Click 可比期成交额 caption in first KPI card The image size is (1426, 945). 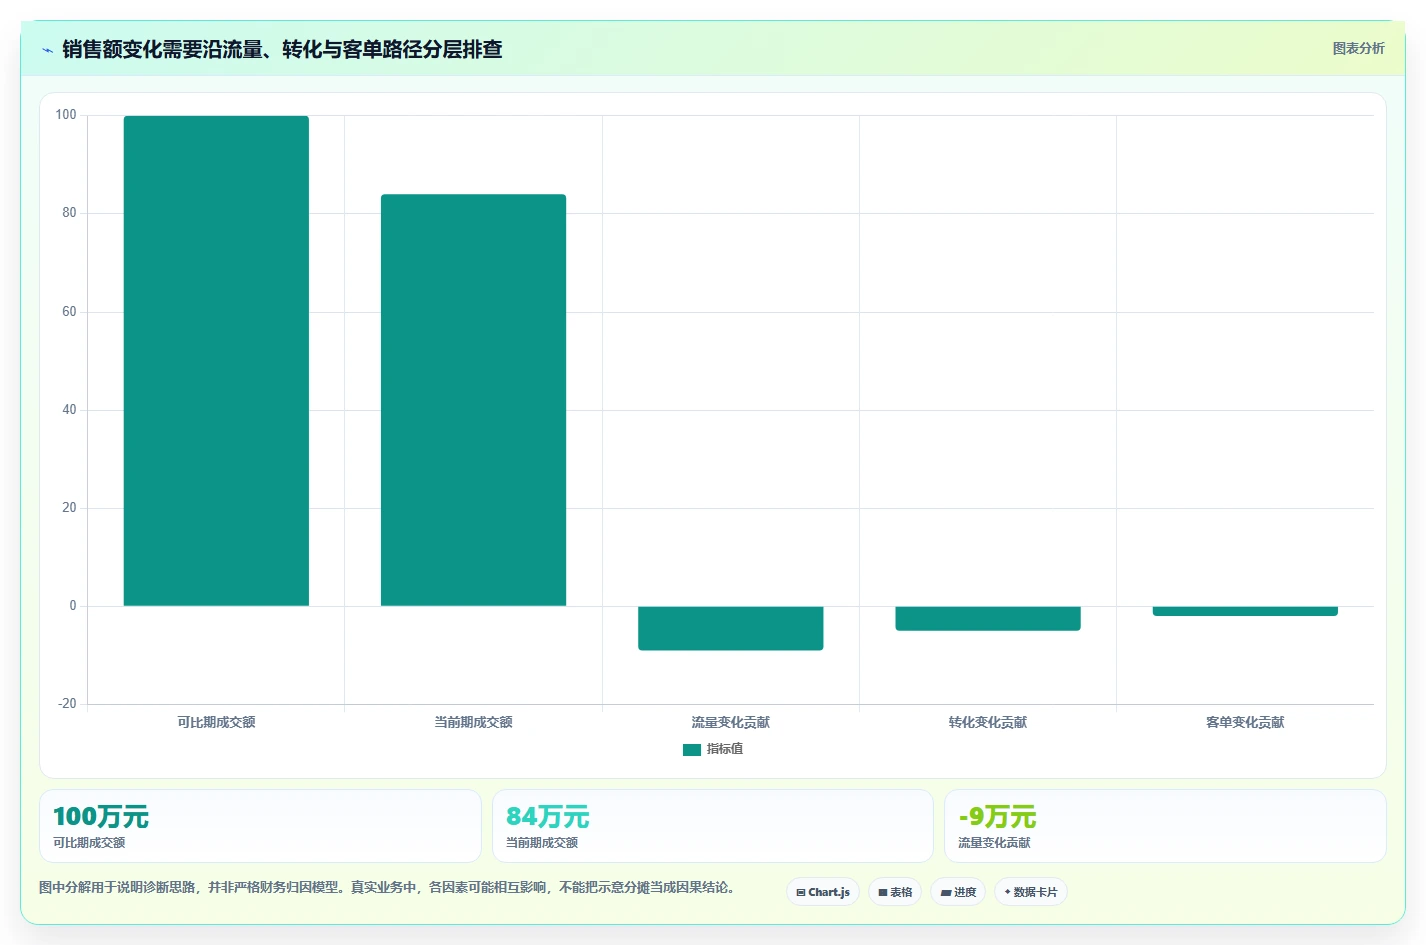click(89, 843)
